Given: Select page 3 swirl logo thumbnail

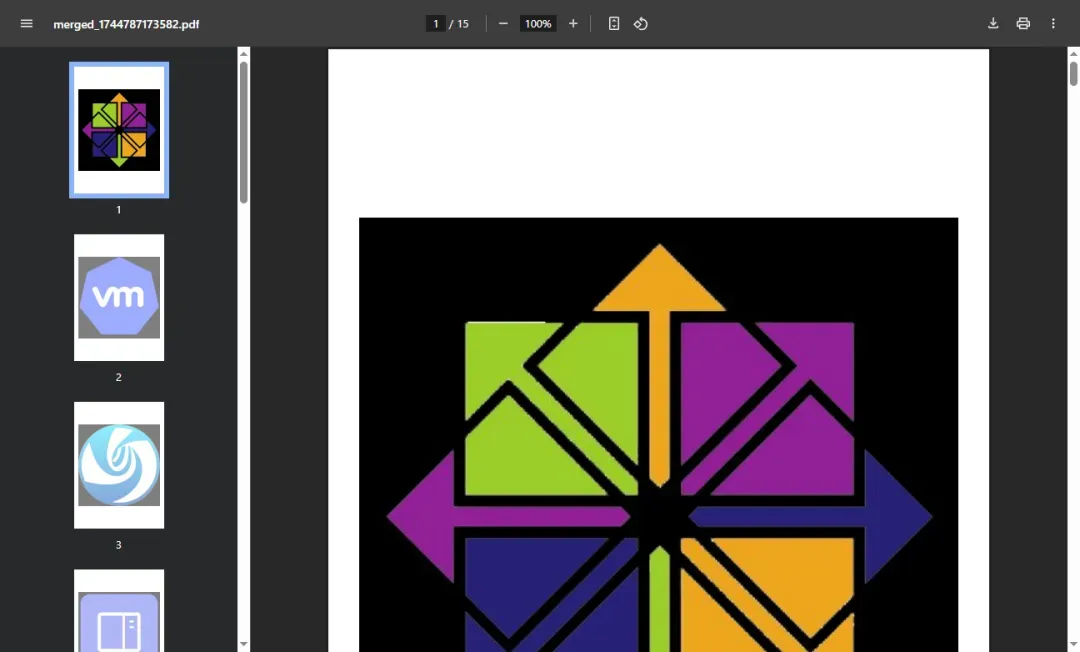Looking at the screenshot, I should (x=119, y=465).
